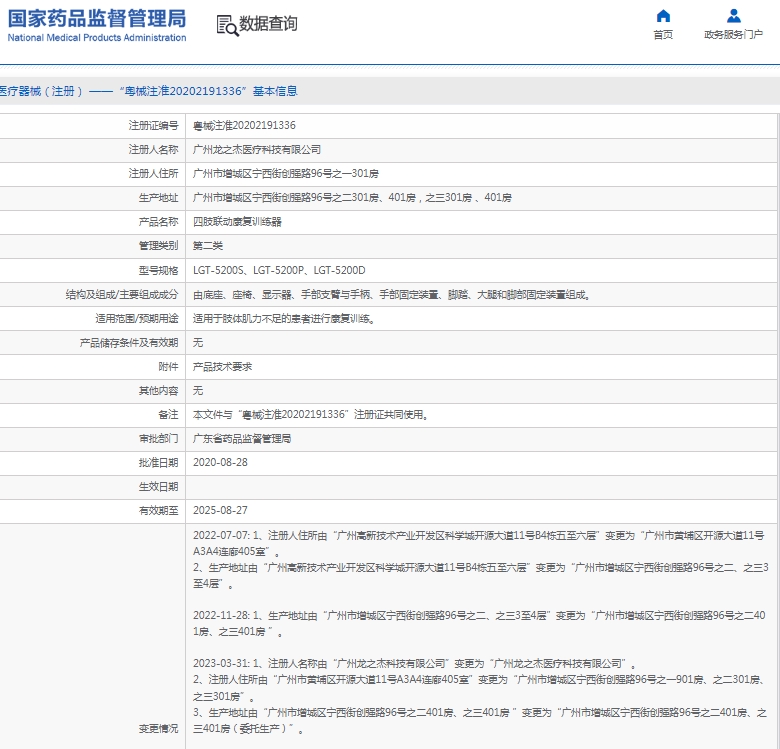Select the structure composition text starting 由底座
The width and height of the screenshot is (780, 749).
tap(391, 294)
